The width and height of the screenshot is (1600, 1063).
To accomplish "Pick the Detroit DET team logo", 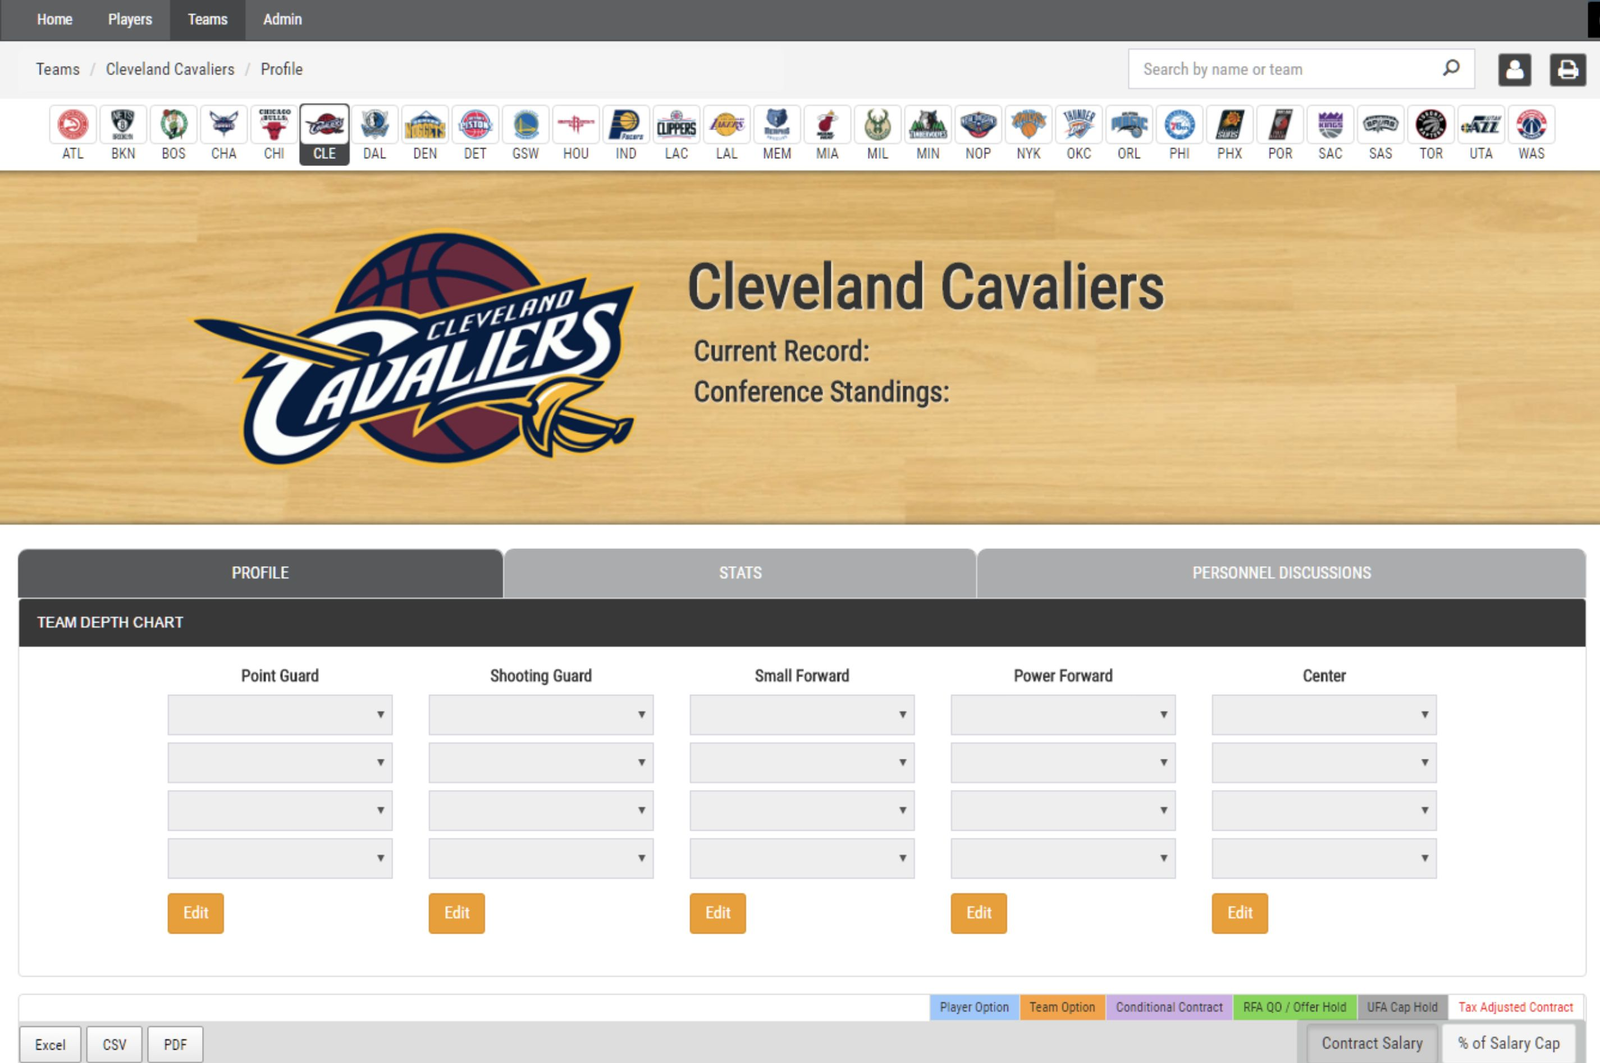I will tap(475, 134).
